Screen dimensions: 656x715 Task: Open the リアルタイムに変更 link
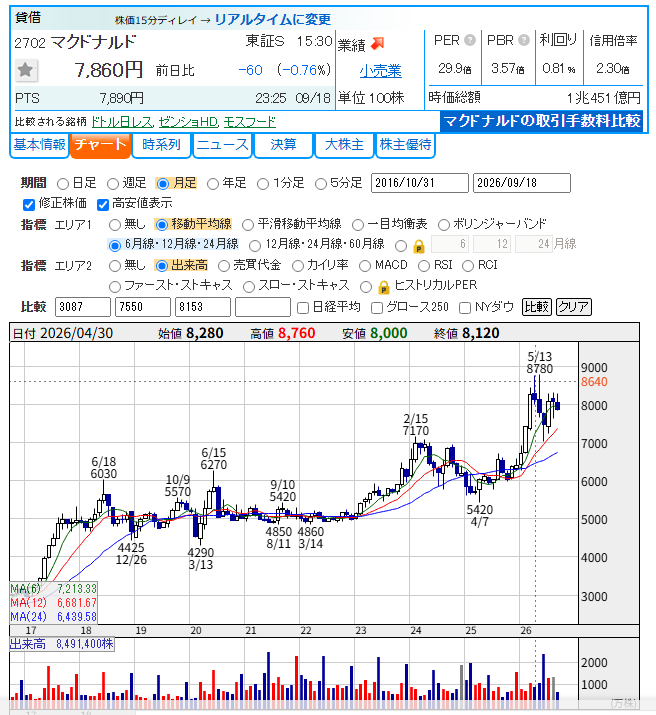pos(273,19)
